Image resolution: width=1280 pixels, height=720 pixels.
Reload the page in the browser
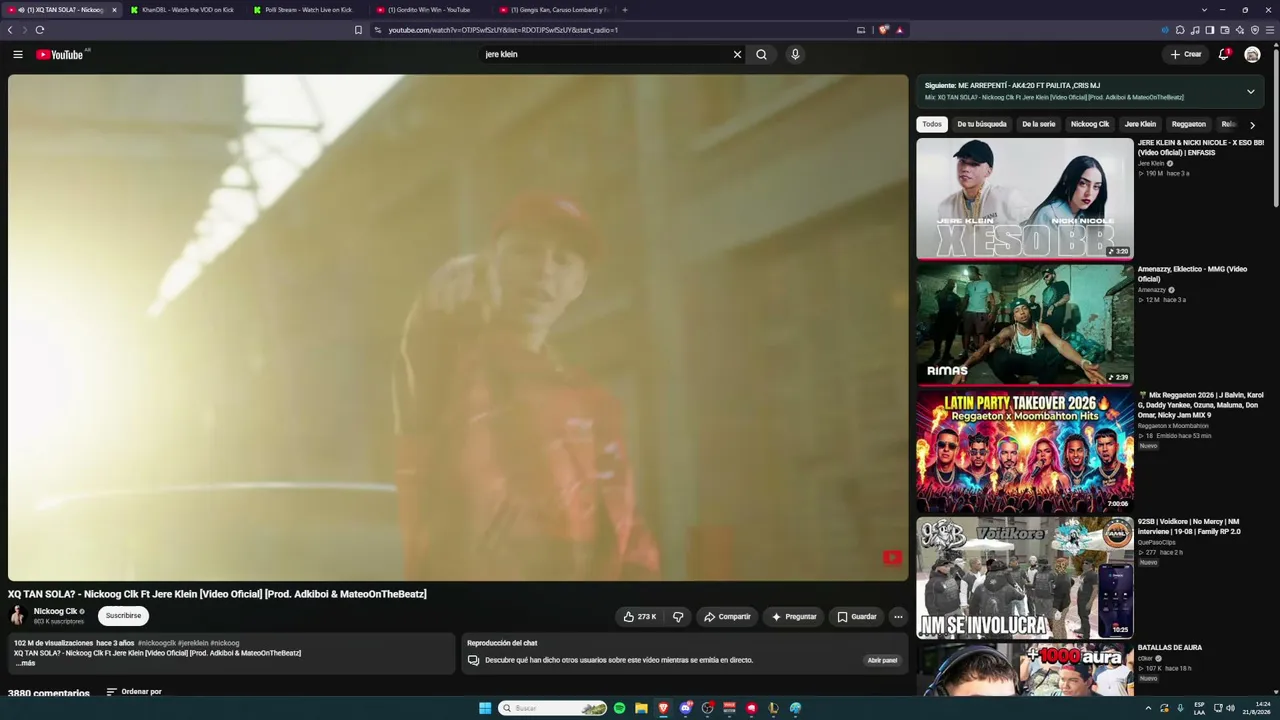click(x=40, y=30)
